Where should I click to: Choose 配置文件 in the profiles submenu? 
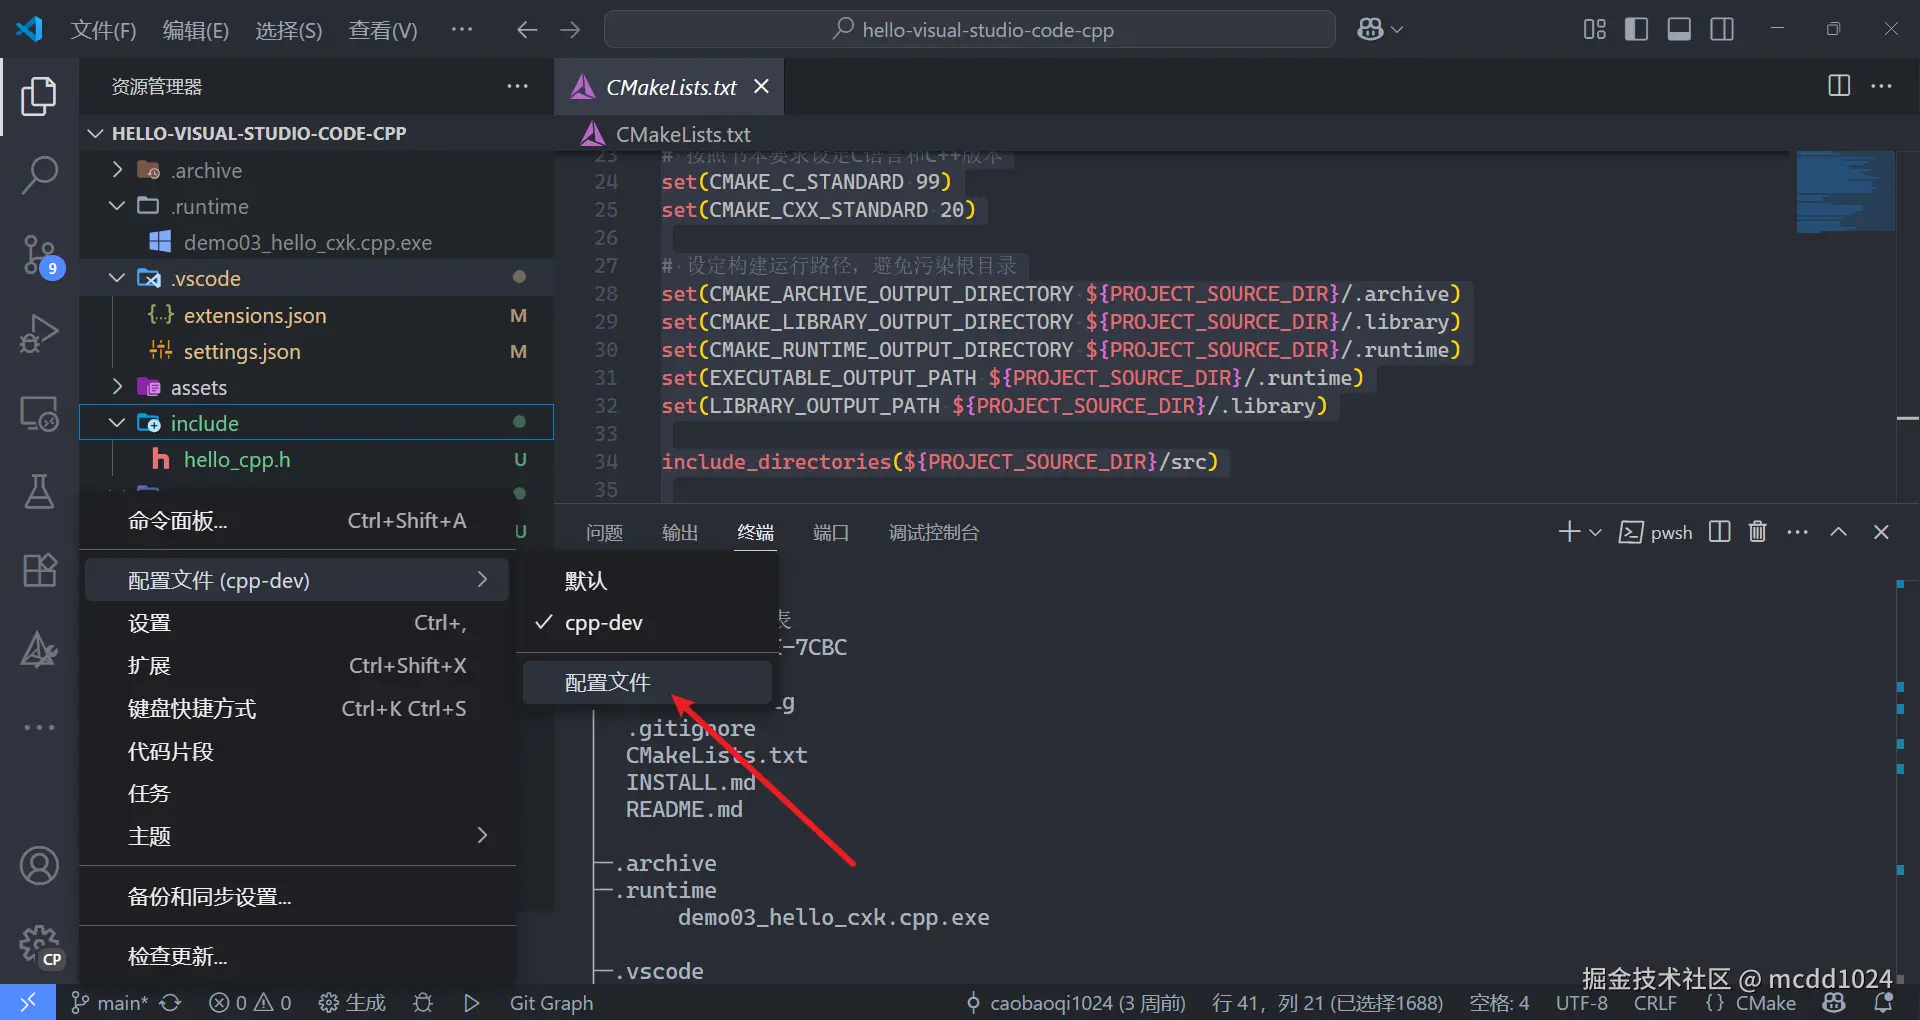click(648, 683)
